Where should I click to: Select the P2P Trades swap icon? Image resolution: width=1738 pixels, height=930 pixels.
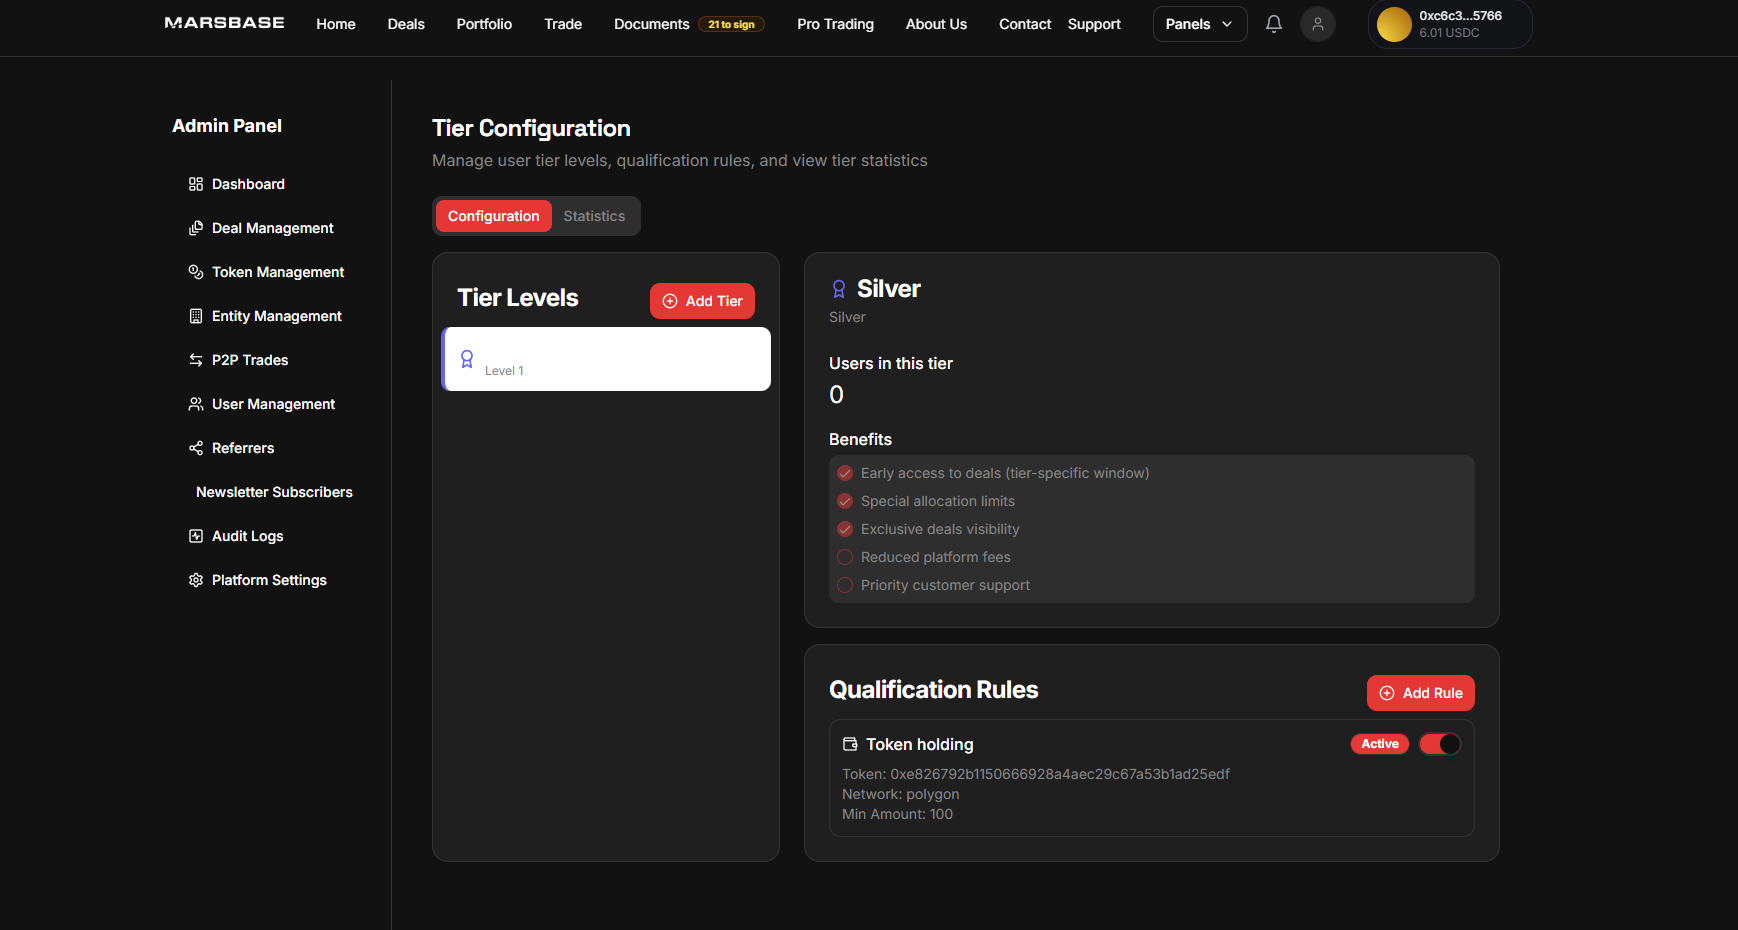click(195, 360)
